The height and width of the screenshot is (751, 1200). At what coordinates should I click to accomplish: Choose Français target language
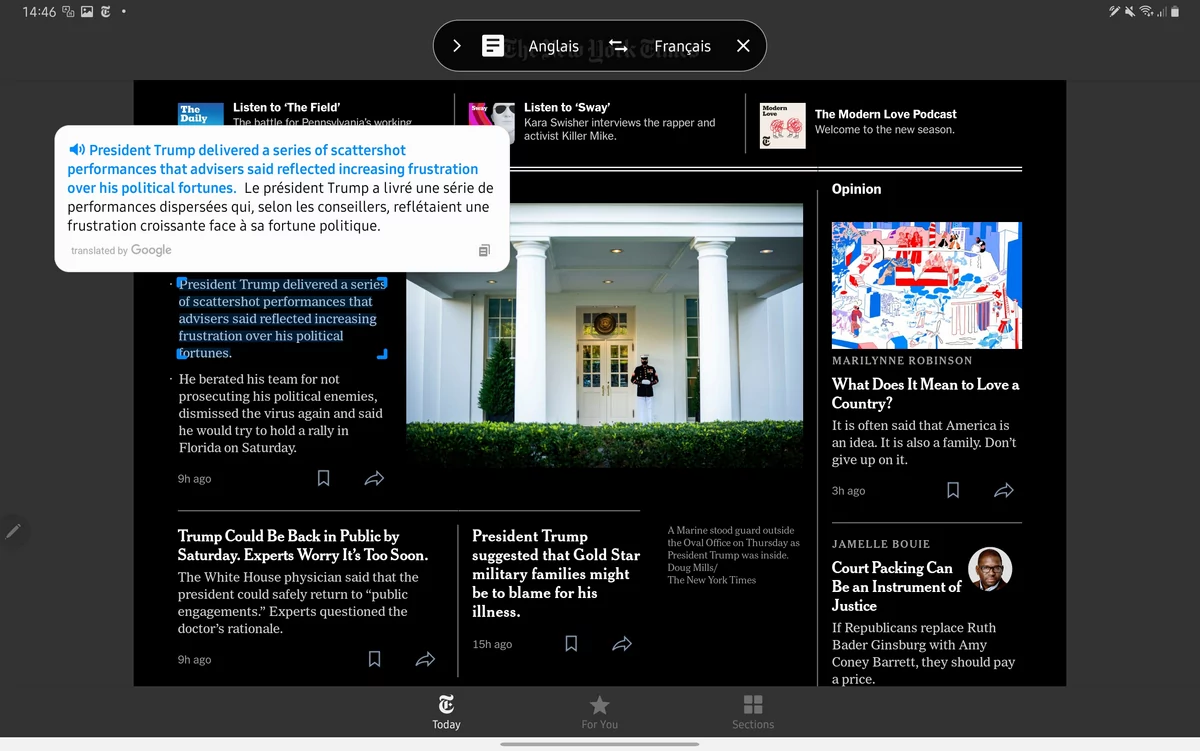(x=683, y=46)
